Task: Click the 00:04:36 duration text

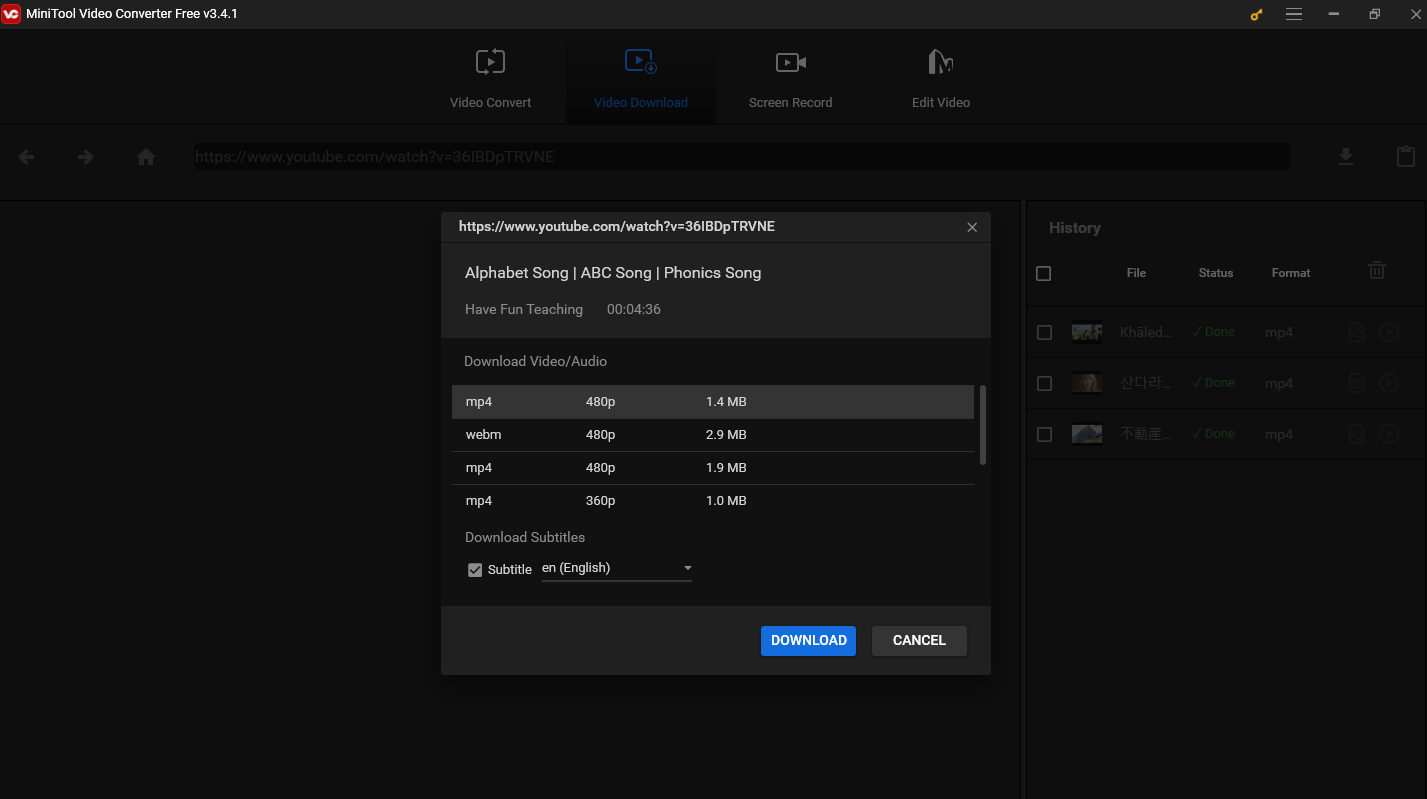Action: point(634,310)
